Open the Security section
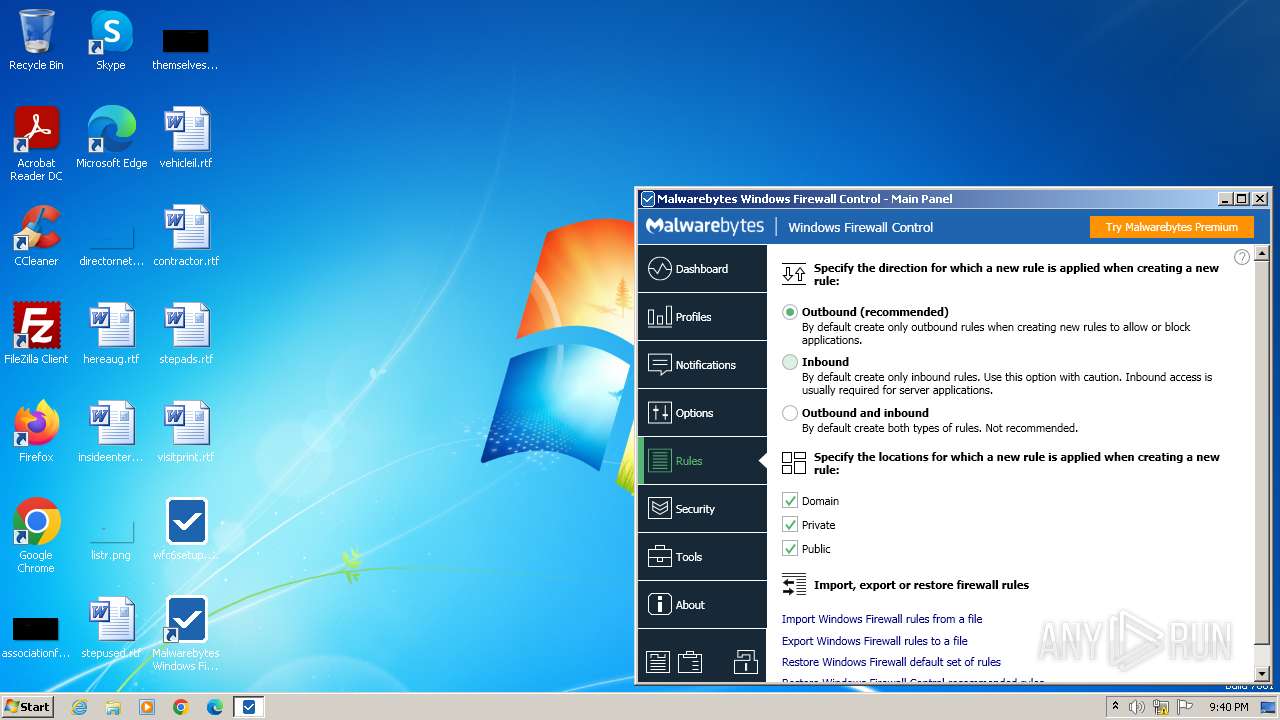1280x720 pixels. [x=702, y=509]
